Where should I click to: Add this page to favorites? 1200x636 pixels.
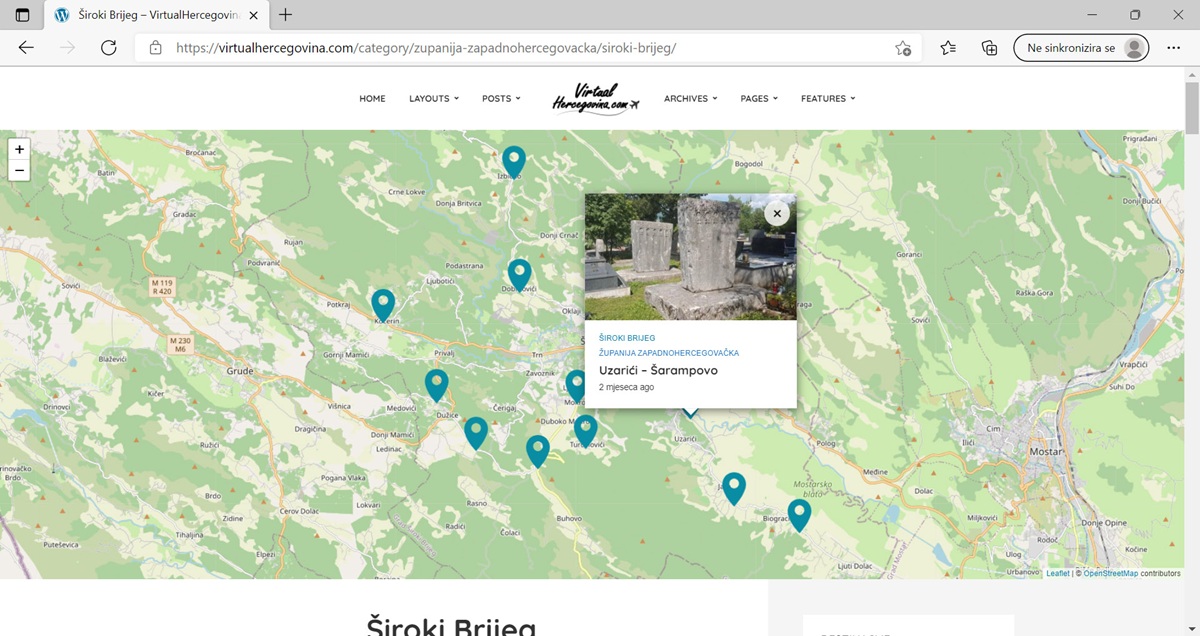pyautogui.click(x=903, y=48)
